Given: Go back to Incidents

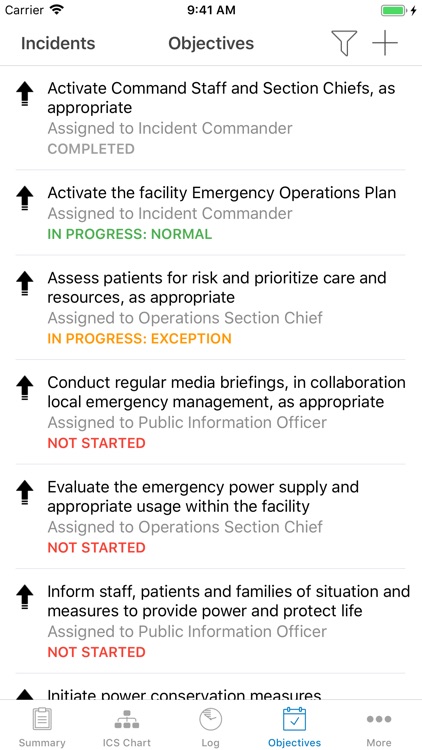Looking at the screenshot, I should 58,43.
